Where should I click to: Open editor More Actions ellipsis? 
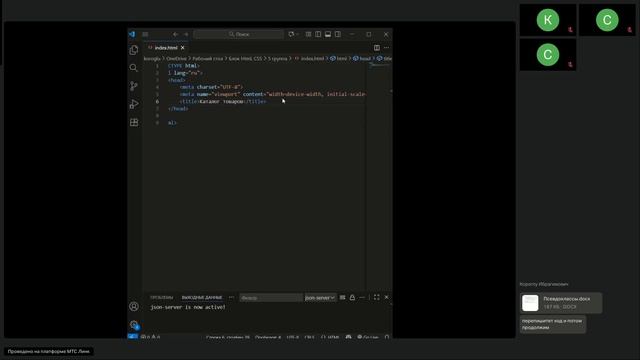[x=387, y=48]
